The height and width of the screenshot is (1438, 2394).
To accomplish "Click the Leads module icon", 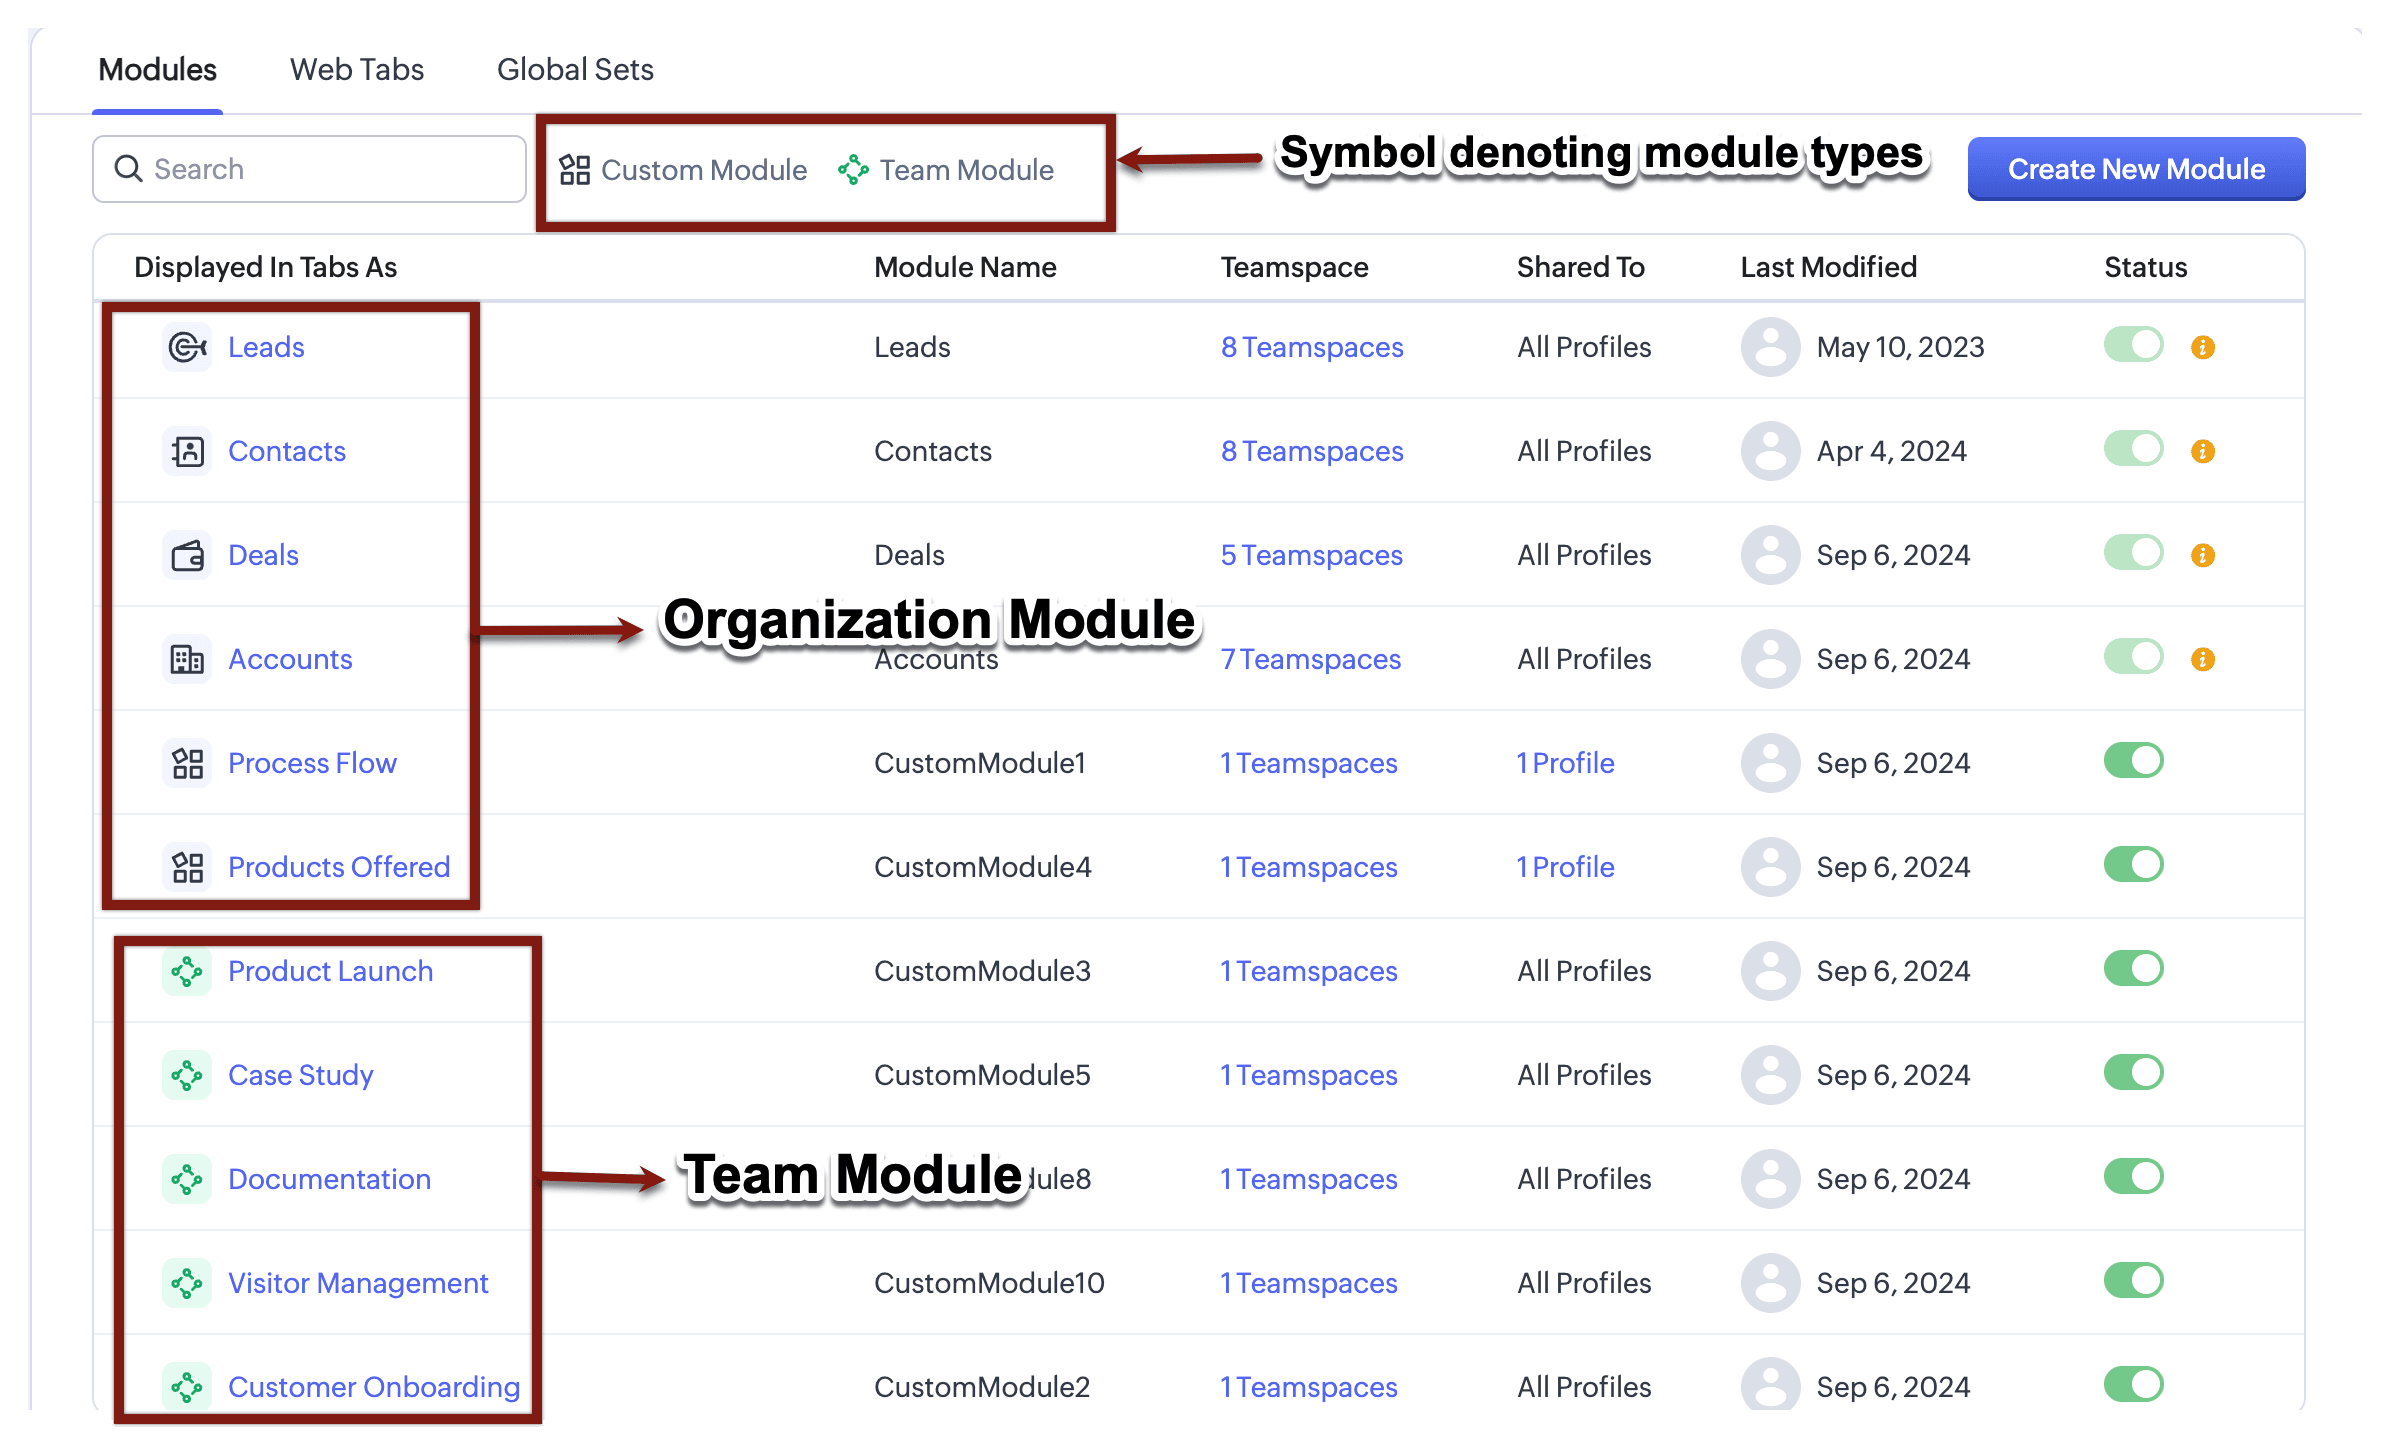I will 187,347.
